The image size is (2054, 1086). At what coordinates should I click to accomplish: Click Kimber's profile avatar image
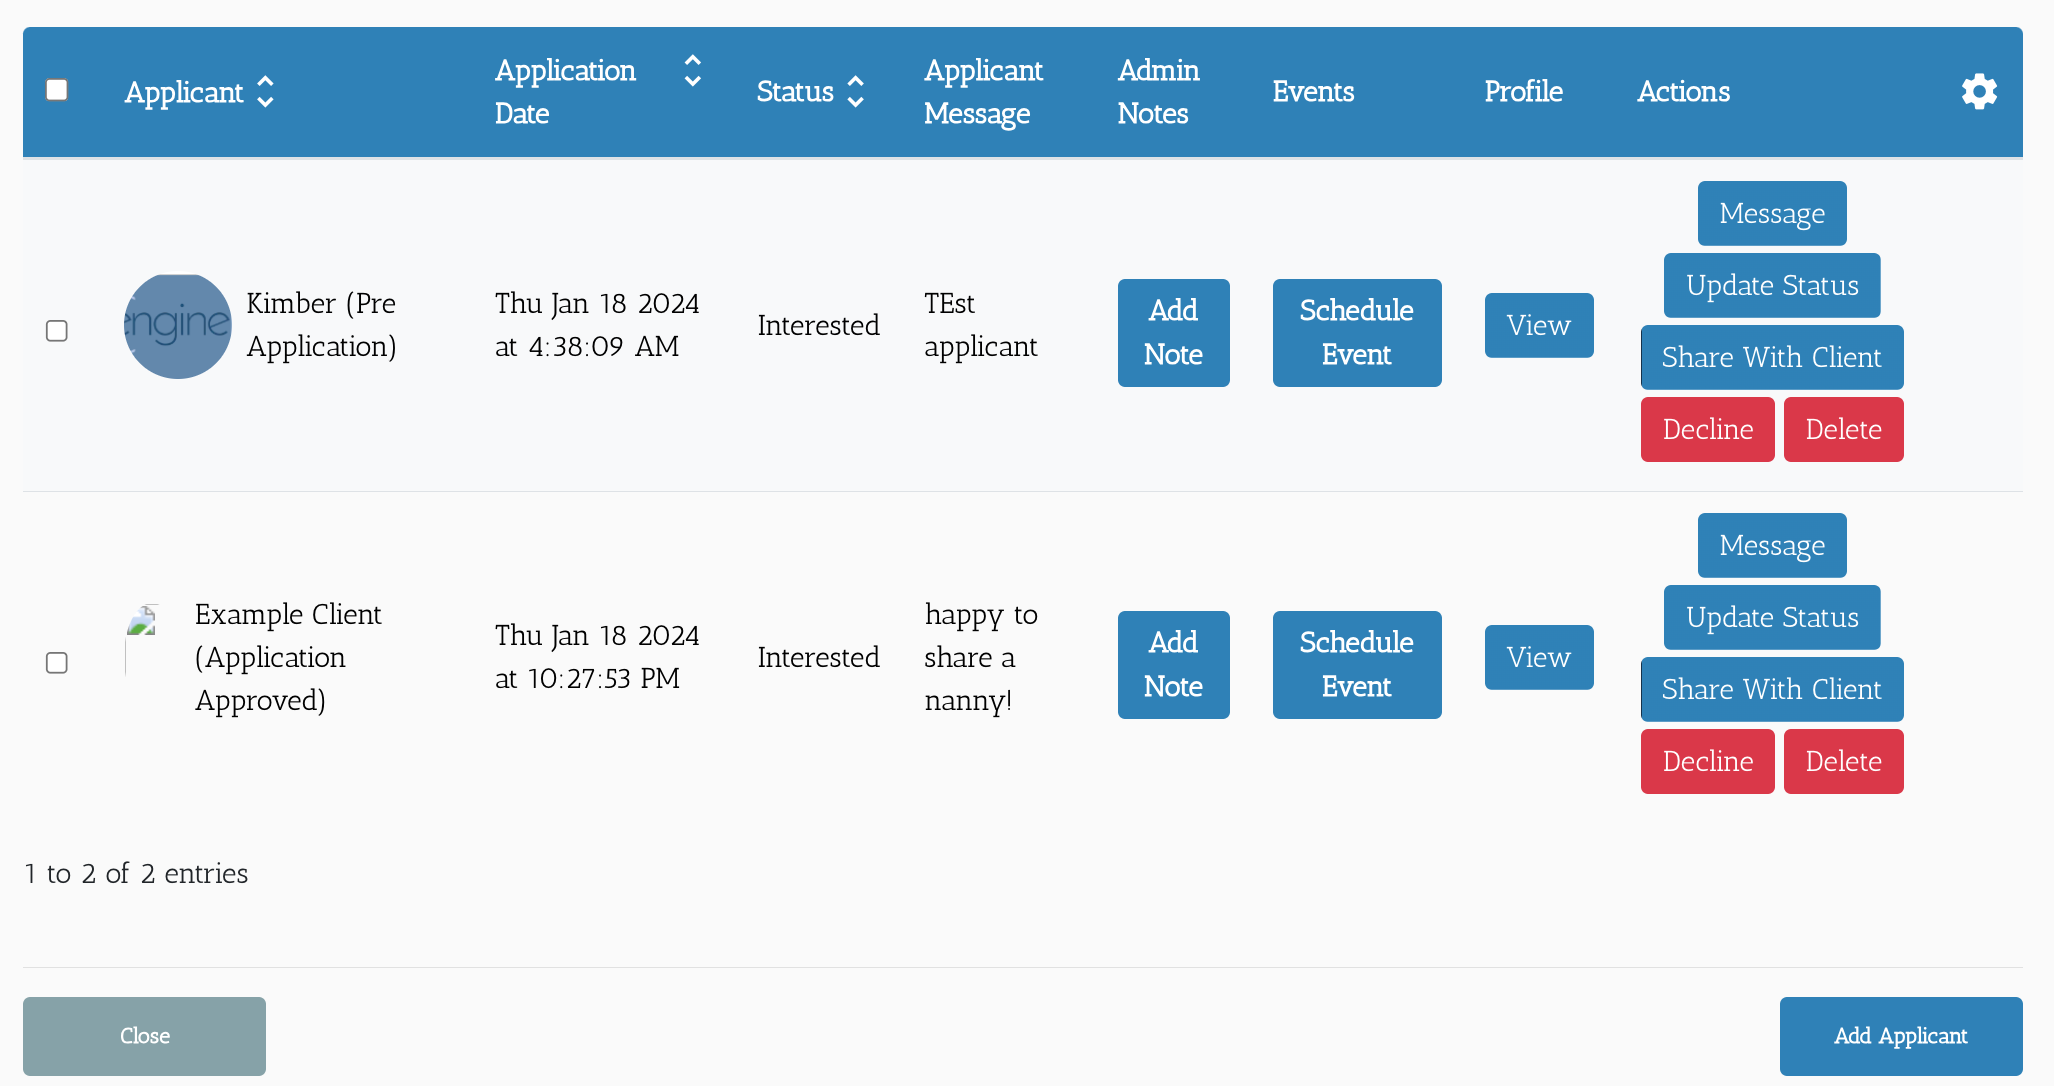[177, 326]
